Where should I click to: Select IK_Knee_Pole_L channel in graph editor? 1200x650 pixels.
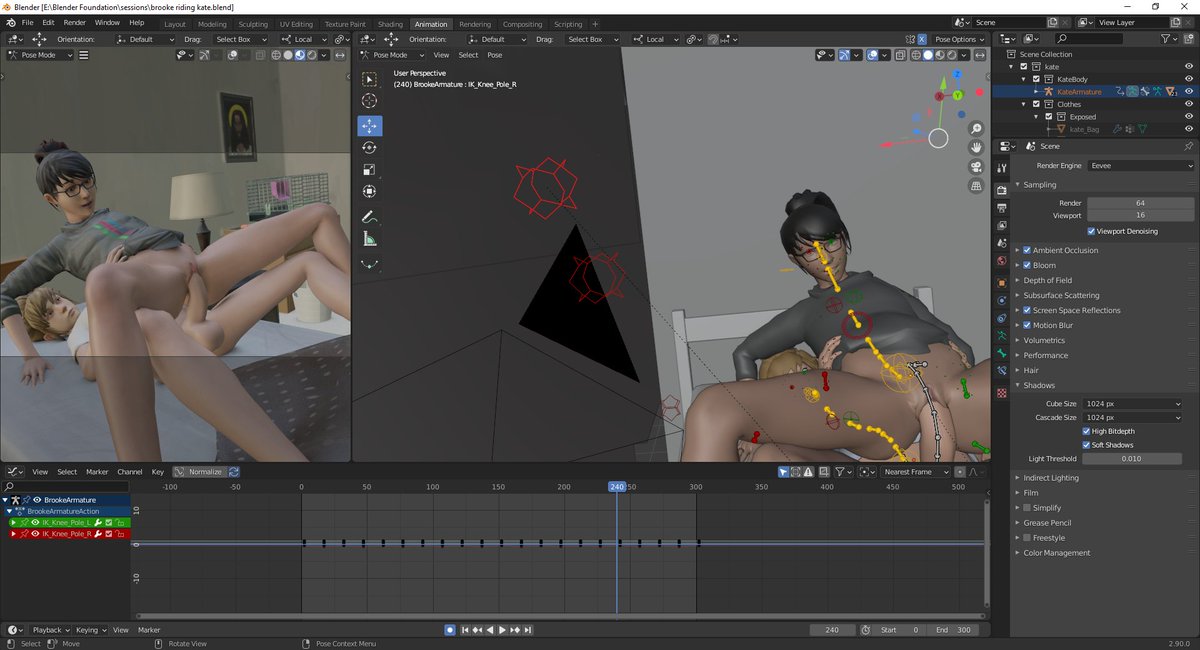(68, 523)
